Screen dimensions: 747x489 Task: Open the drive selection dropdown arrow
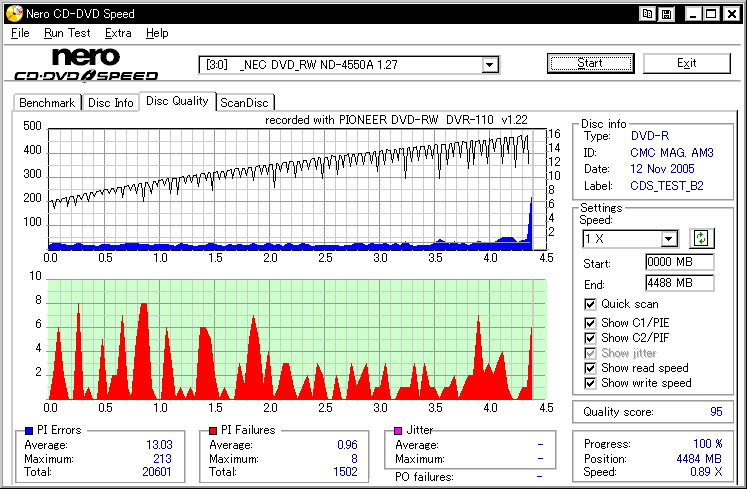click(489, 65)
